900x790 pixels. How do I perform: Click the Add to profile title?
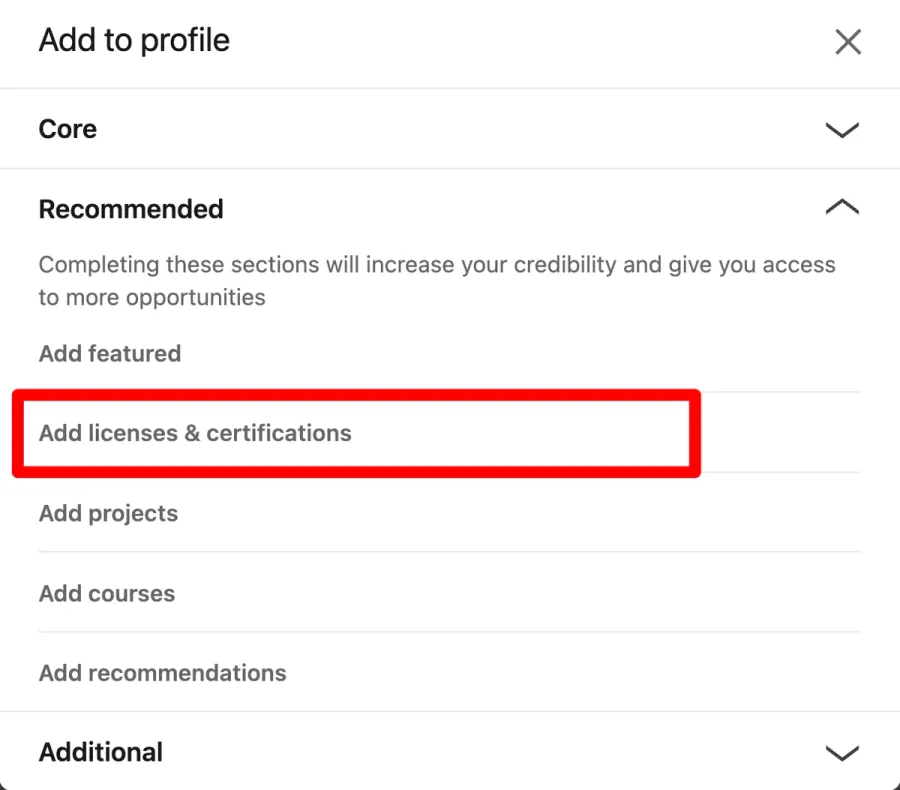134,40
